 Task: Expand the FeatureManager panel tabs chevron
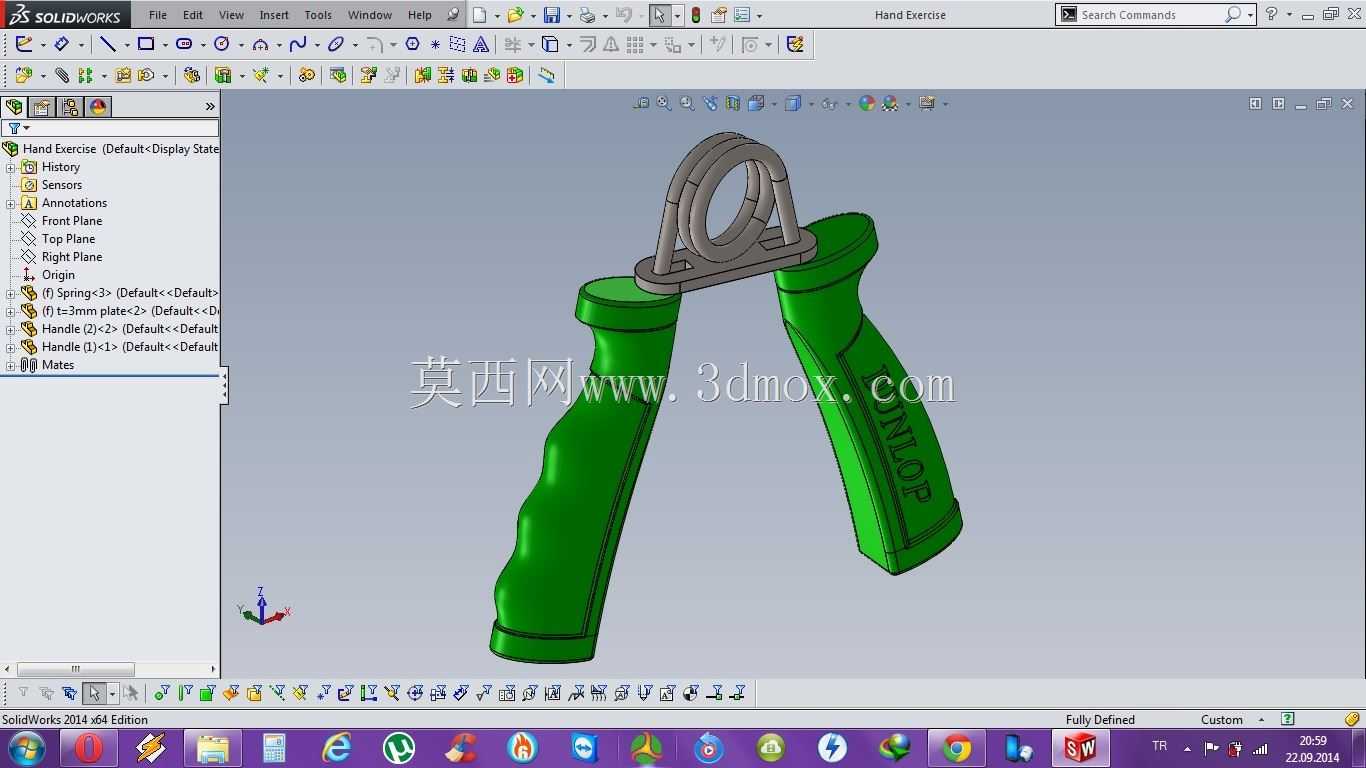coord(210,107)
